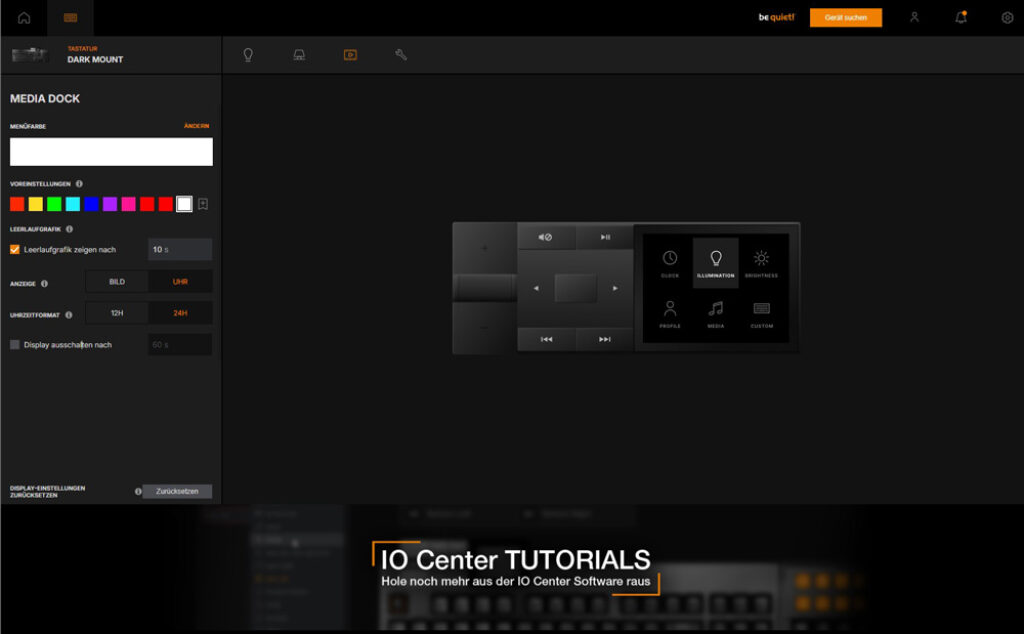
Task: Show info for Display-Einstellungen zurücksetzen
Action: click(138, 492)
